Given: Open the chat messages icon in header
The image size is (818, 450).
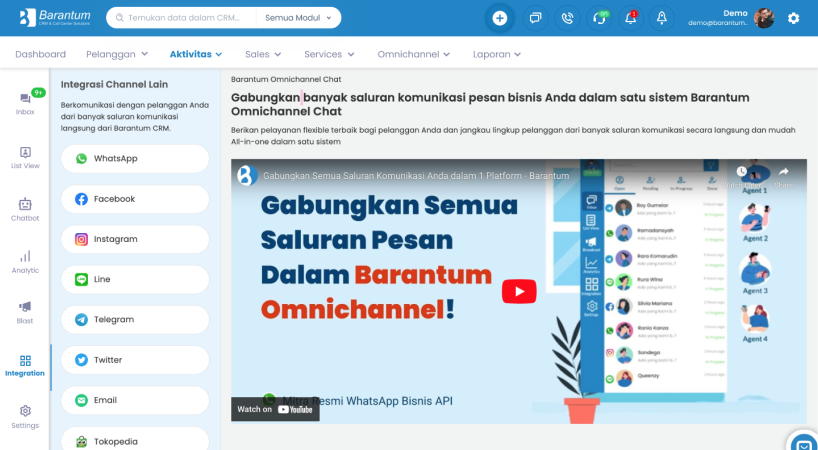Looking at the screenshot, I should click(535, 18).
